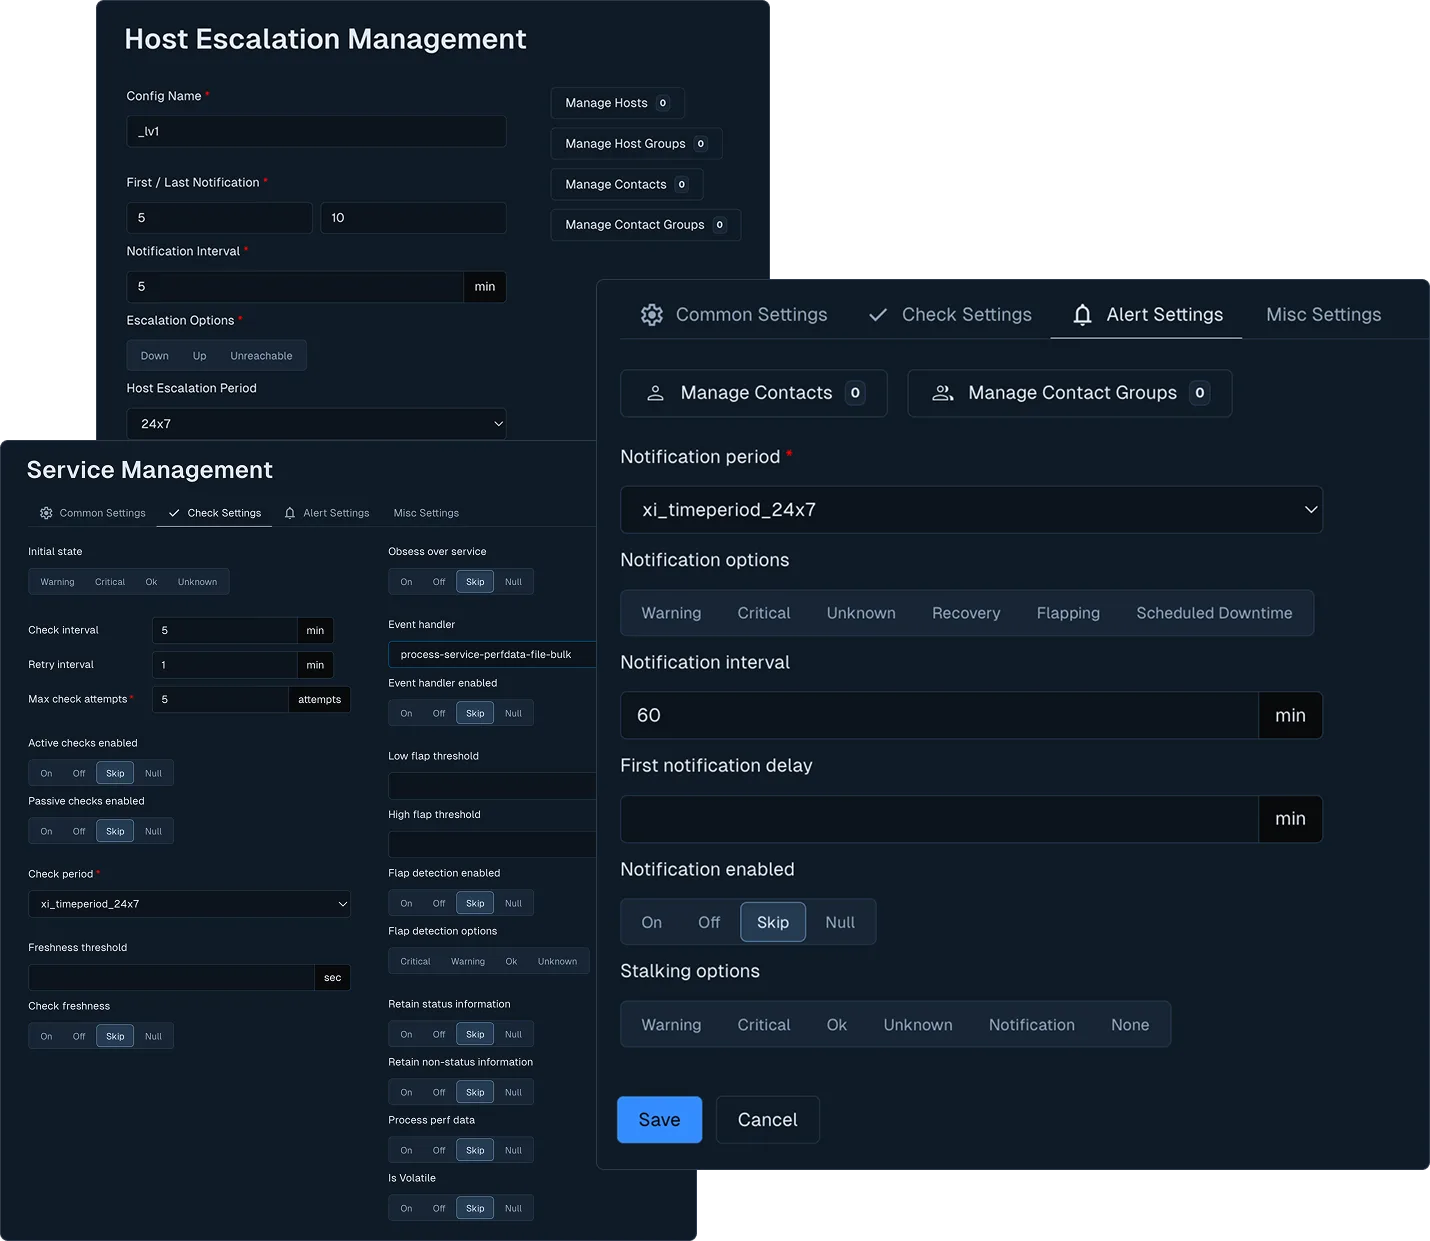Toggle Recovery notification option
The height and width of the screenshot is (1241, 1430).
(966, 613)
